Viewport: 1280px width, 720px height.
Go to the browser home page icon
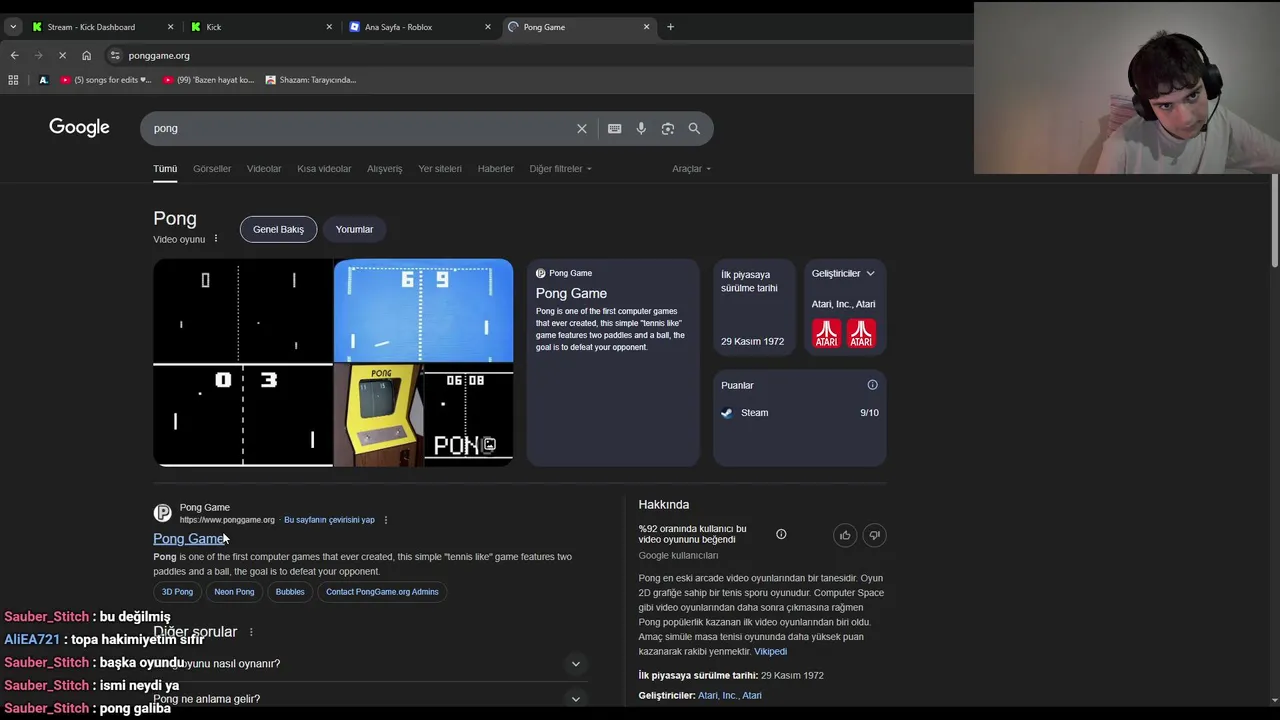point(86,55)
